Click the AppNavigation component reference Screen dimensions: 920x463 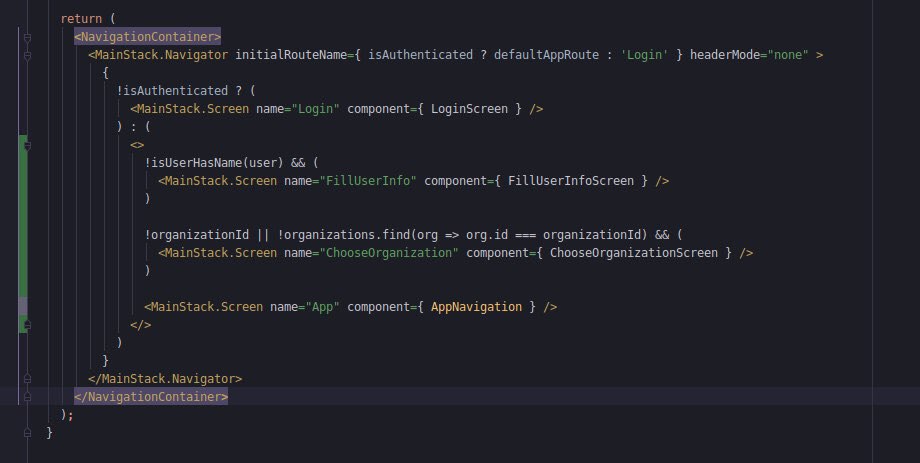tap(476, 307)
